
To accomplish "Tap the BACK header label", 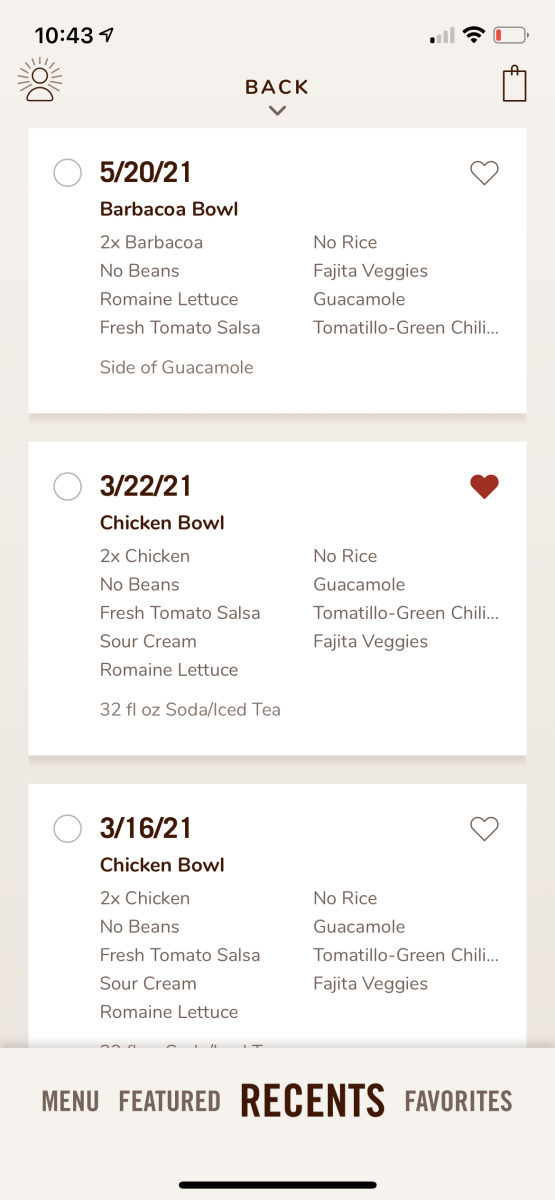I will pos(277,87).
